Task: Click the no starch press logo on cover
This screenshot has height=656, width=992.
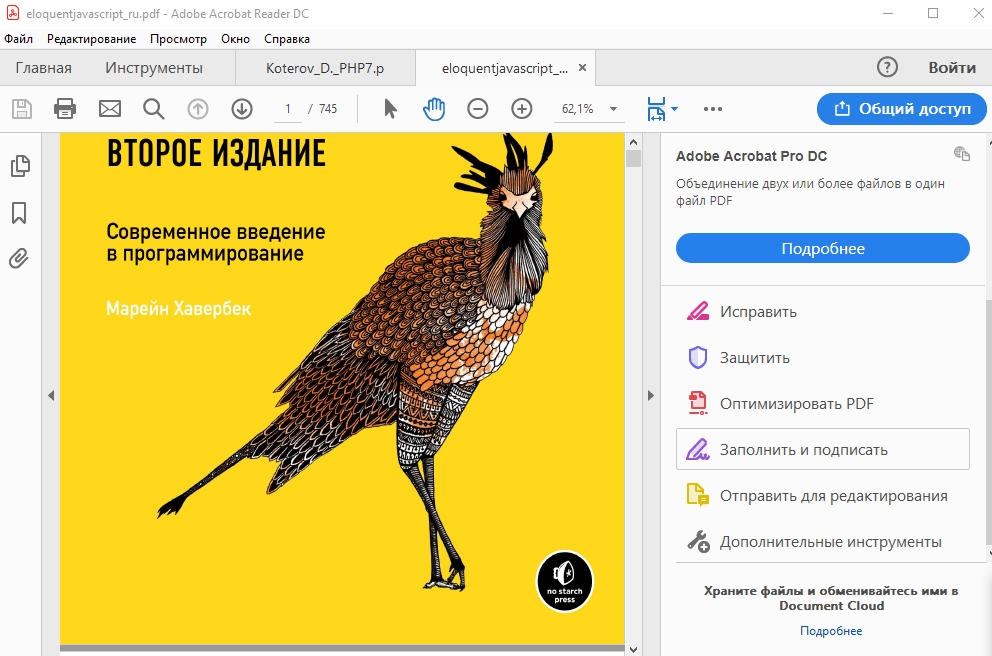Action: coord(564,582)
